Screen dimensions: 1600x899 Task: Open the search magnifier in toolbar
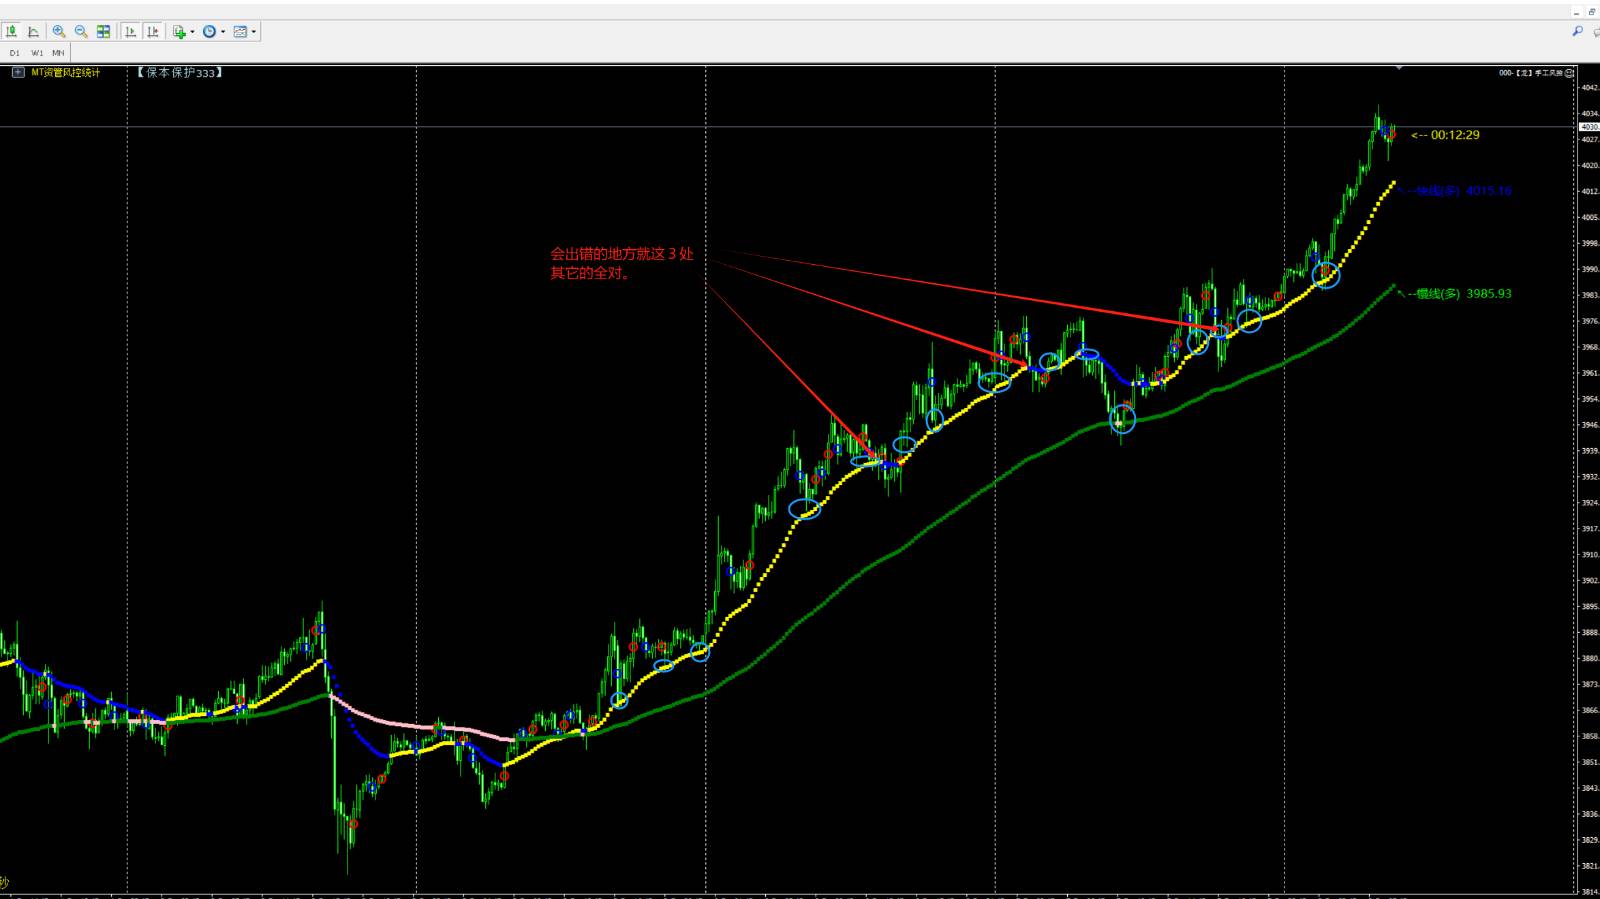click(1577, 32)
